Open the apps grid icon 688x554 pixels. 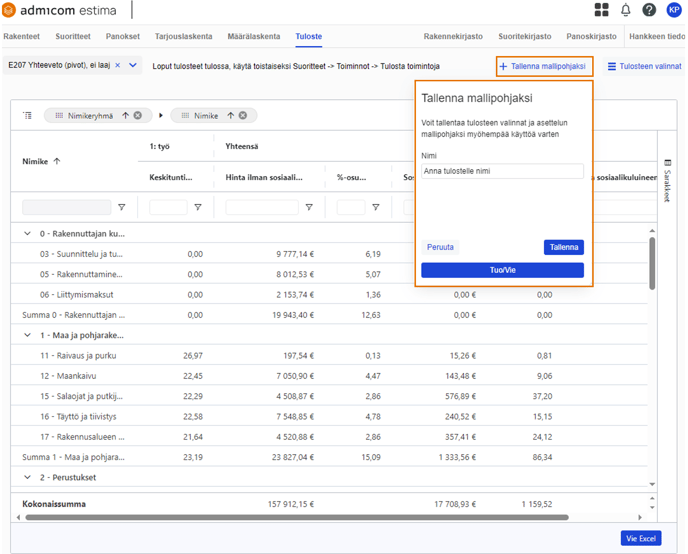[602, 10]
